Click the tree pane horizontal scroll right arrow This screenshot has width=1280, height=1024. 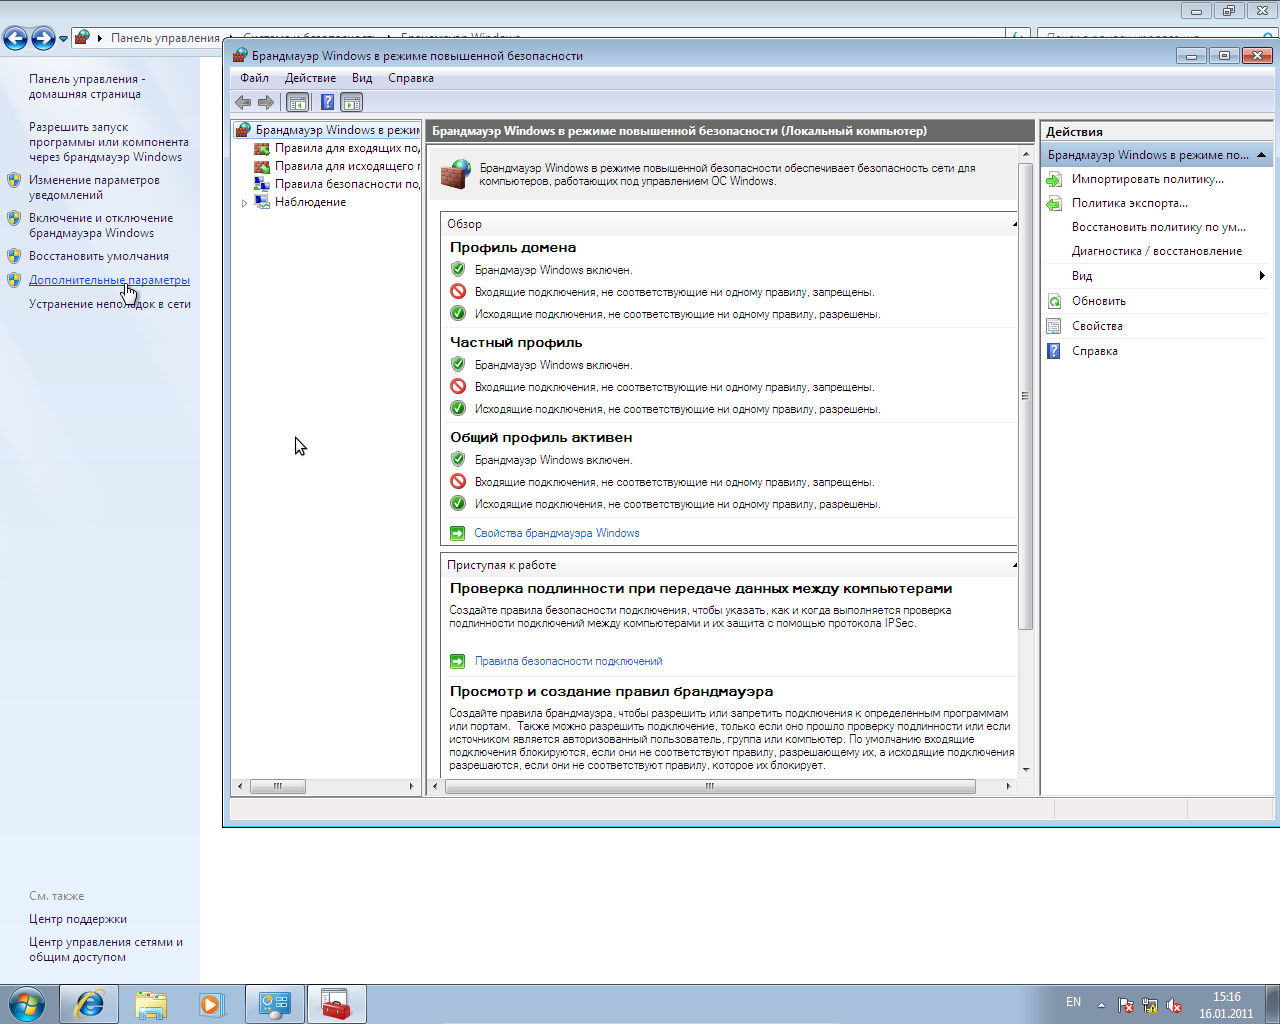[411, 786]
